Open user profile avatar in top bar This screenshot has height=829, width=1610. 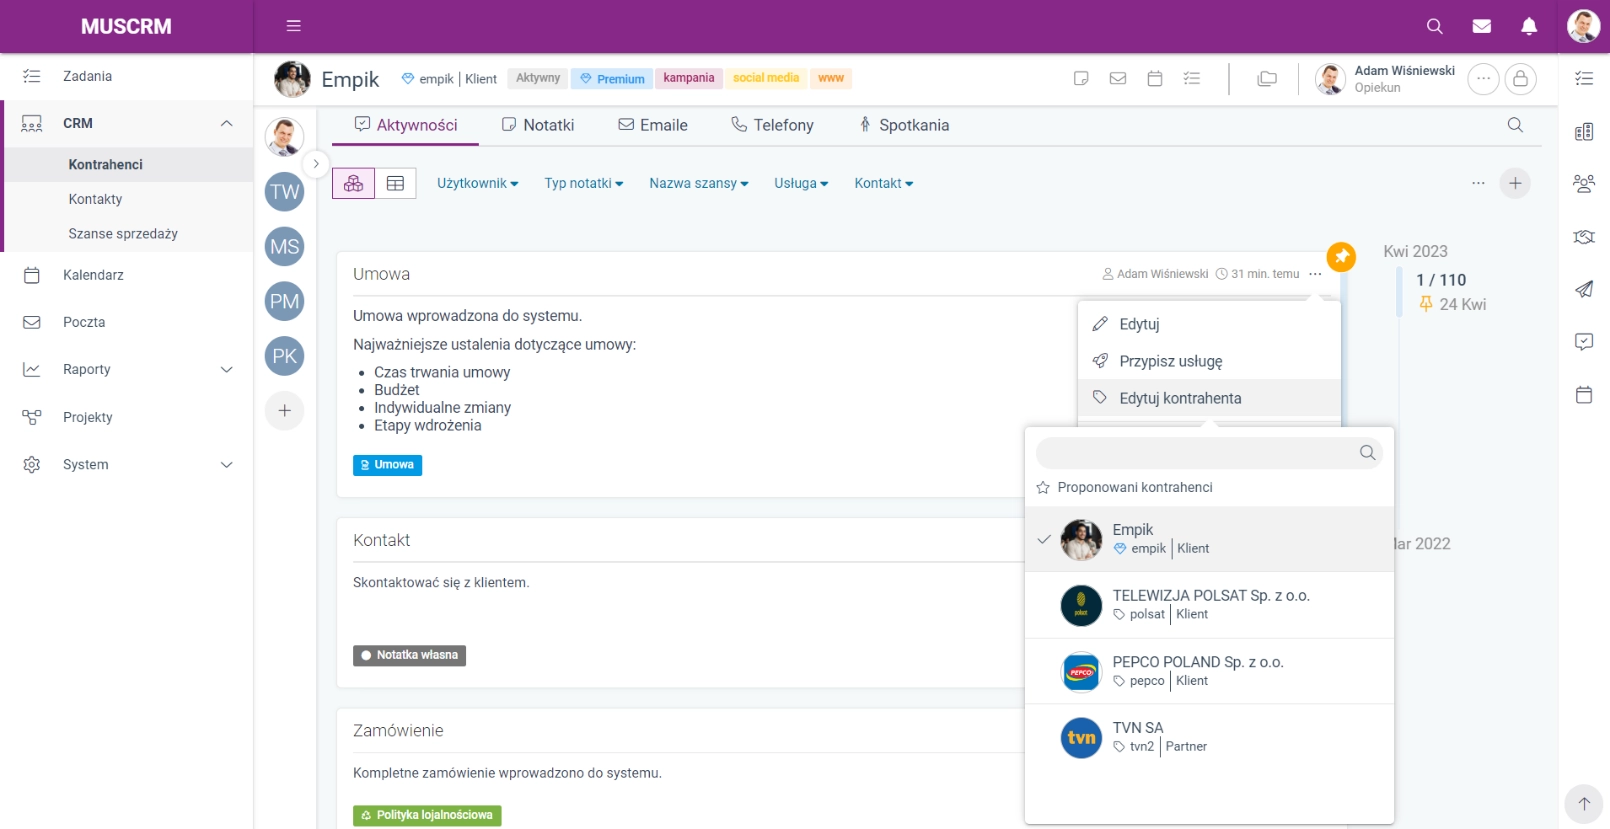click(x=1583, y=26)
